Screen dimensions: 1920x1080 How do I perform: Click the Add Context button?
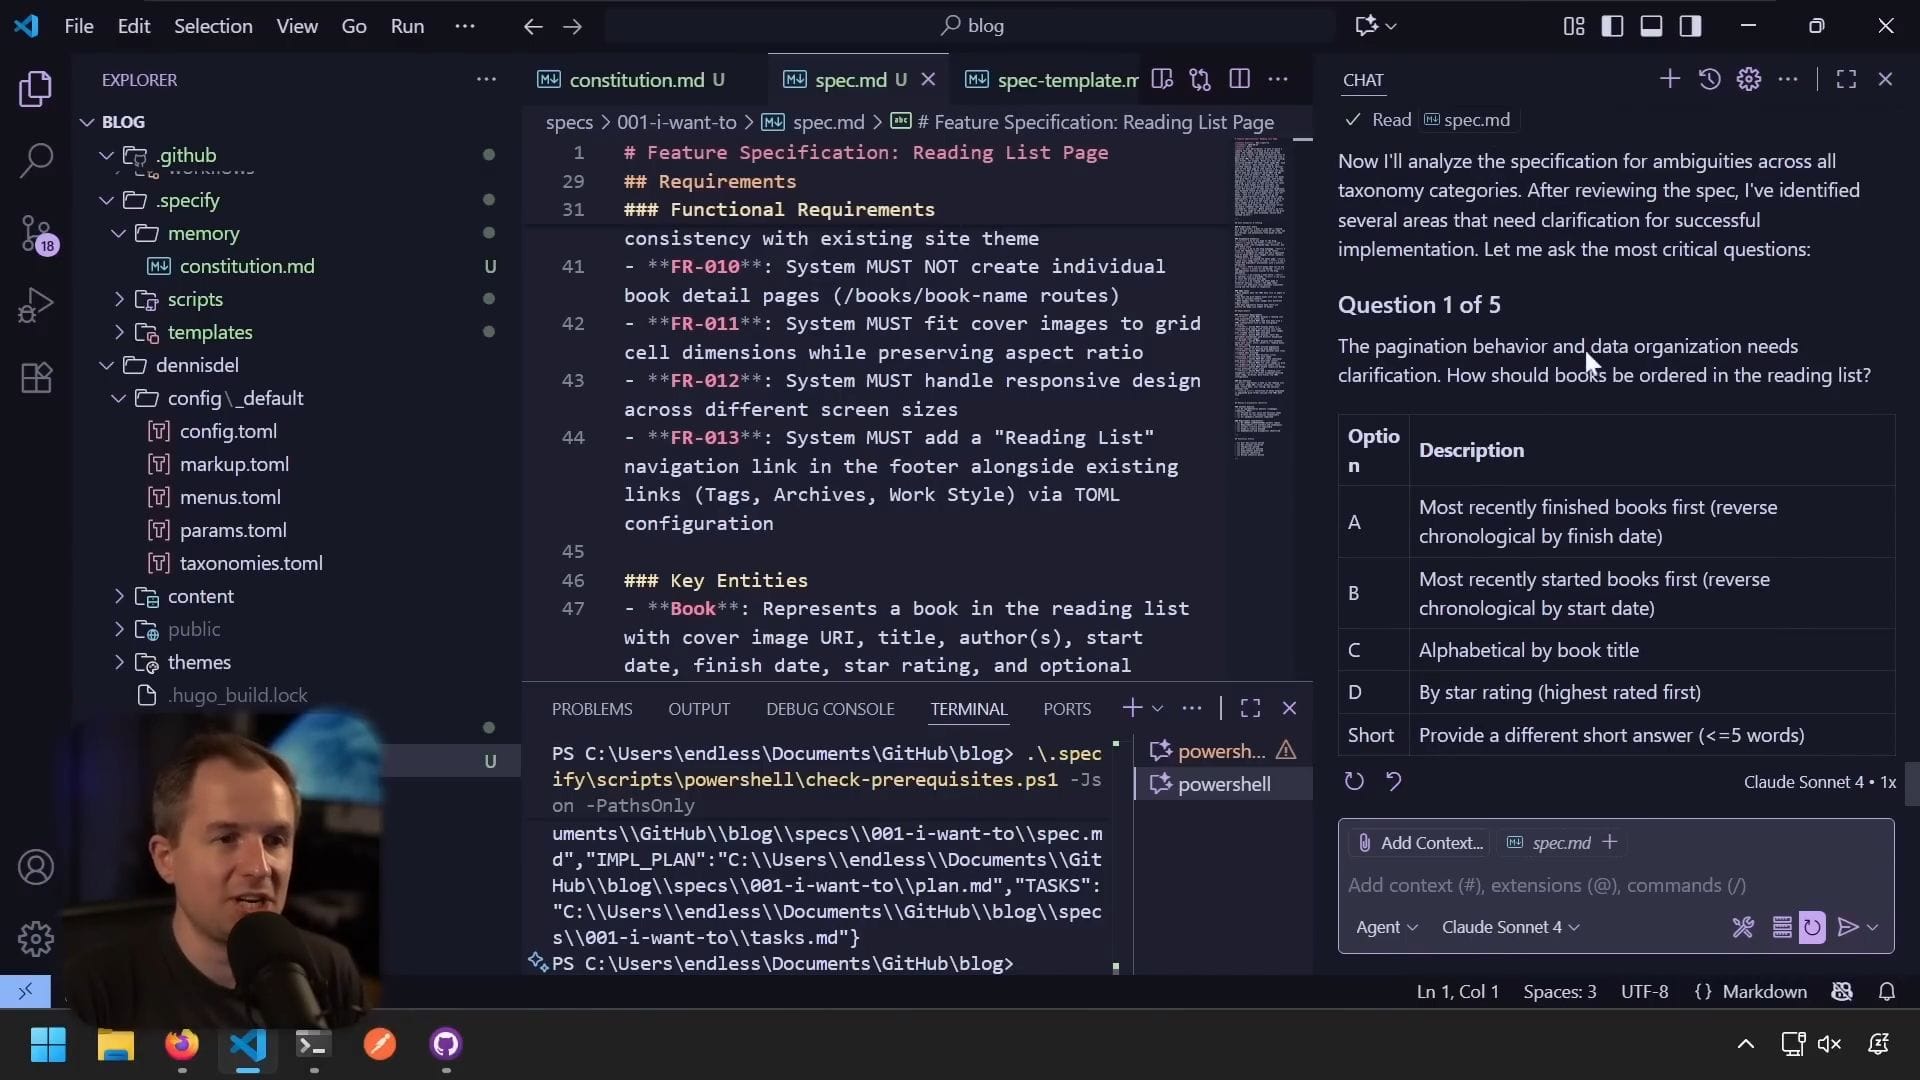tap(1420, 843)
